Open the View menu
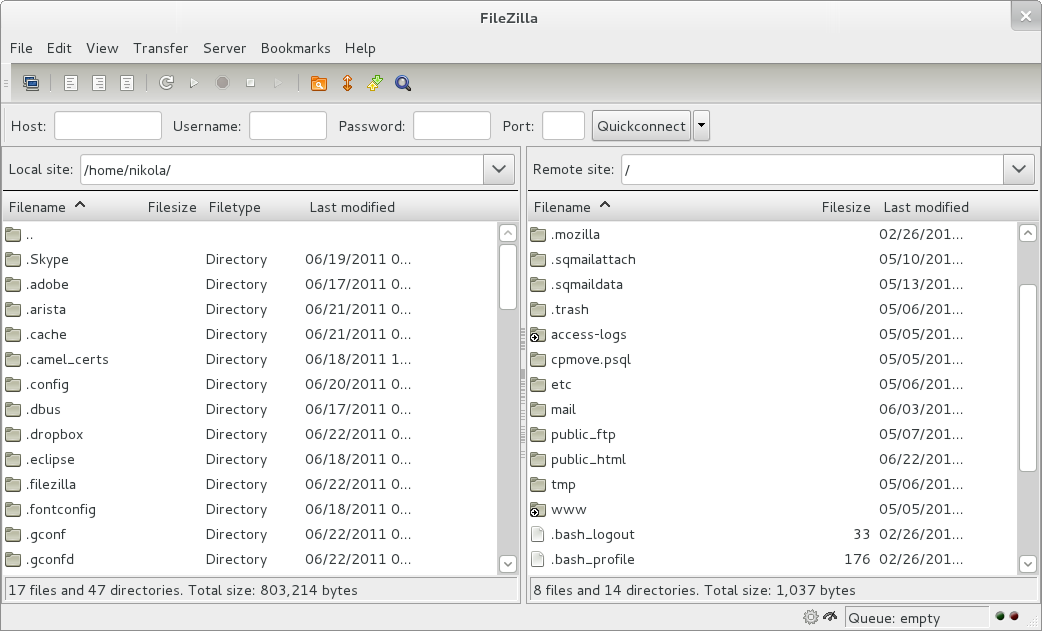1042x631 pixels. [102, 48]
